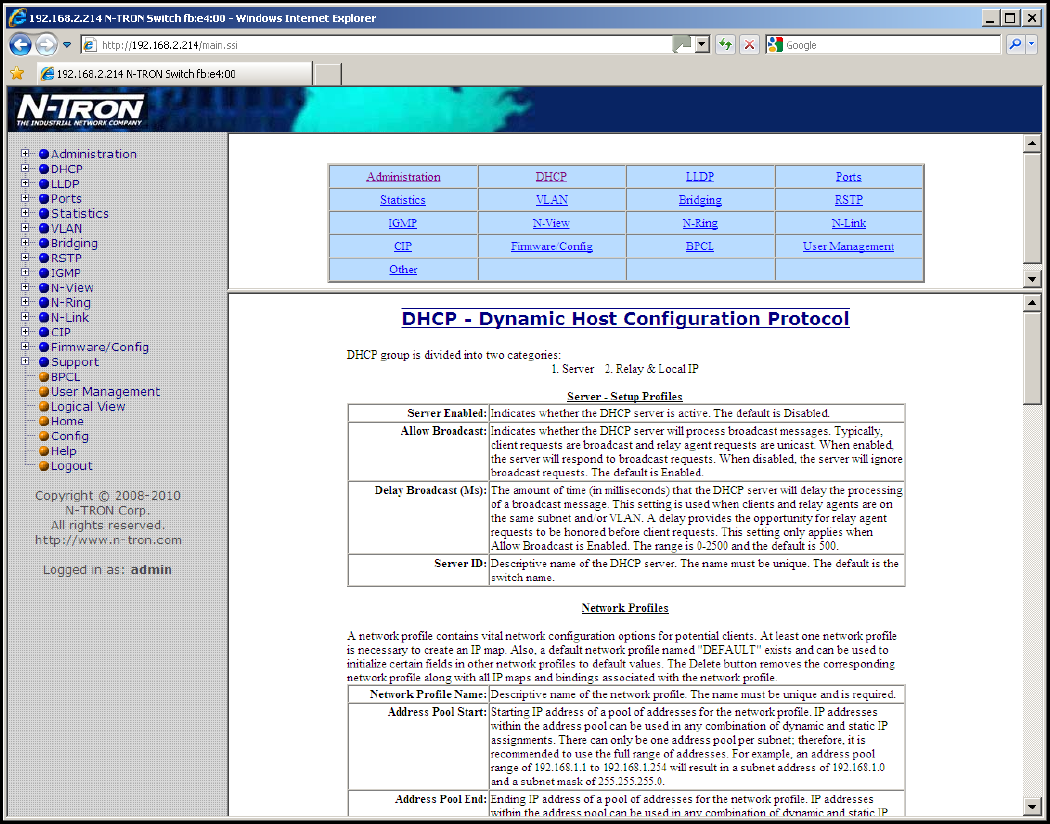Screen dimensions: 1050x824
Task: Click the http://www.n-tron.com text
Action: [x=108, y=540]
